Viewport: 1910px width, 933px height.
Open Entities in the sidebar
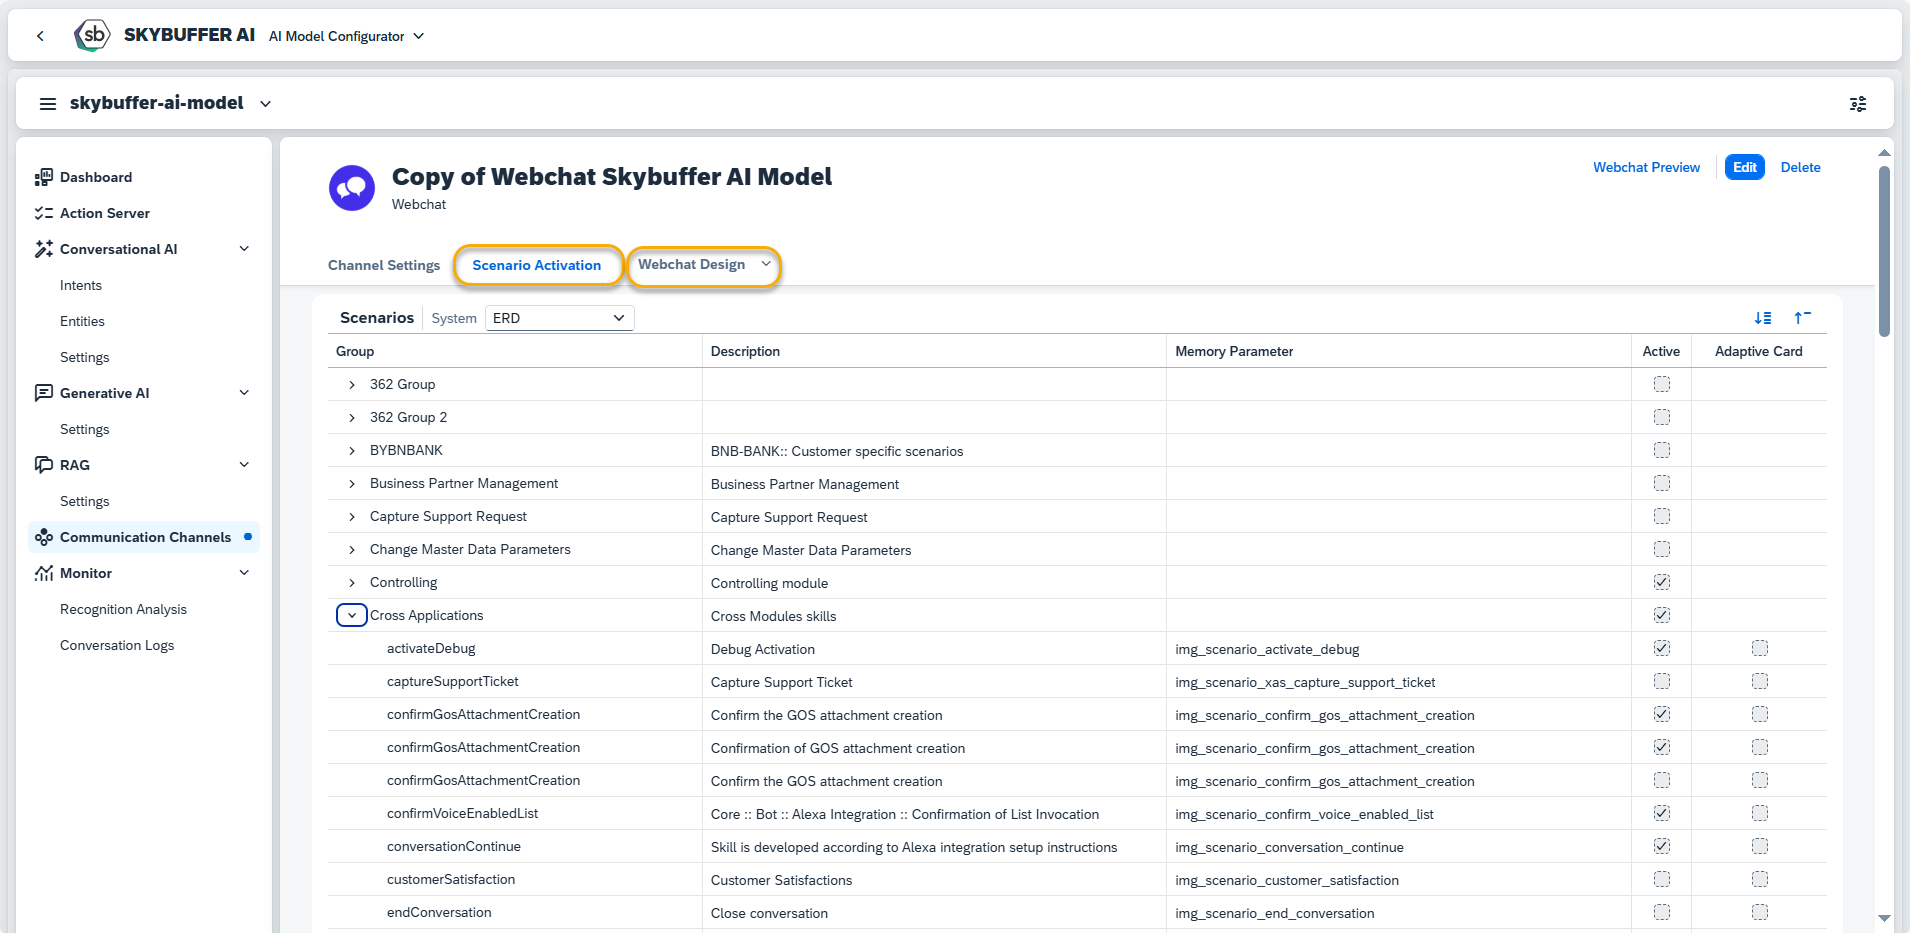point(82,321)
